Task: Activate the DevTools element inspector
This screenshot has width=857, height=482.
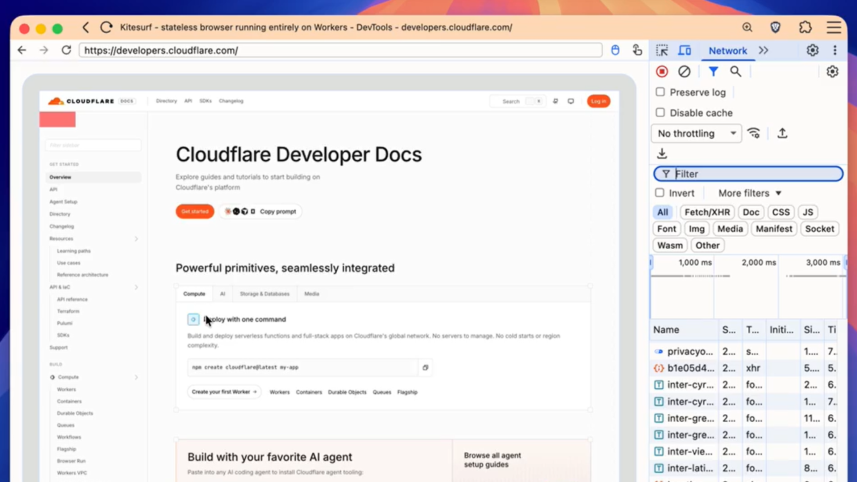Action: pos(662,50)
